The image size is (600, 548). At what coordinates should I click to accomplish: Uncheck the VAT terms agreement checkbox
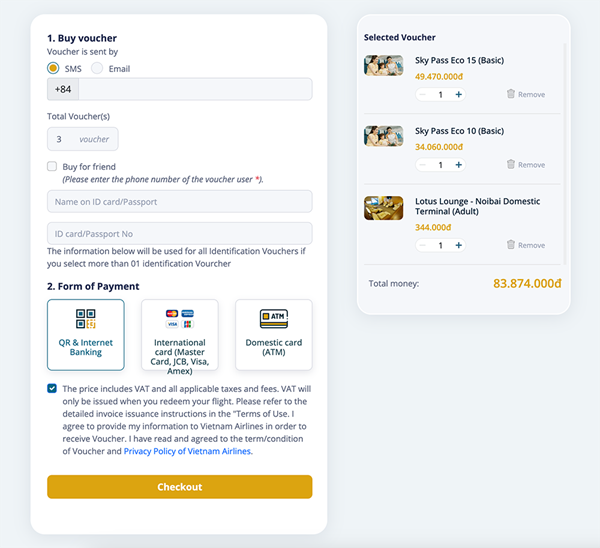(x=52, y=389)
